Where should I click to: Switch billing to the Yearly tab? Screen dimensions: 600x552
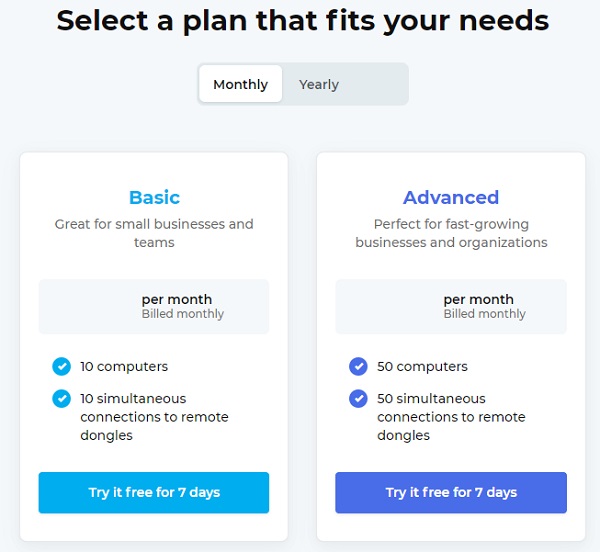pyautogui.click(x=319, y=84)
